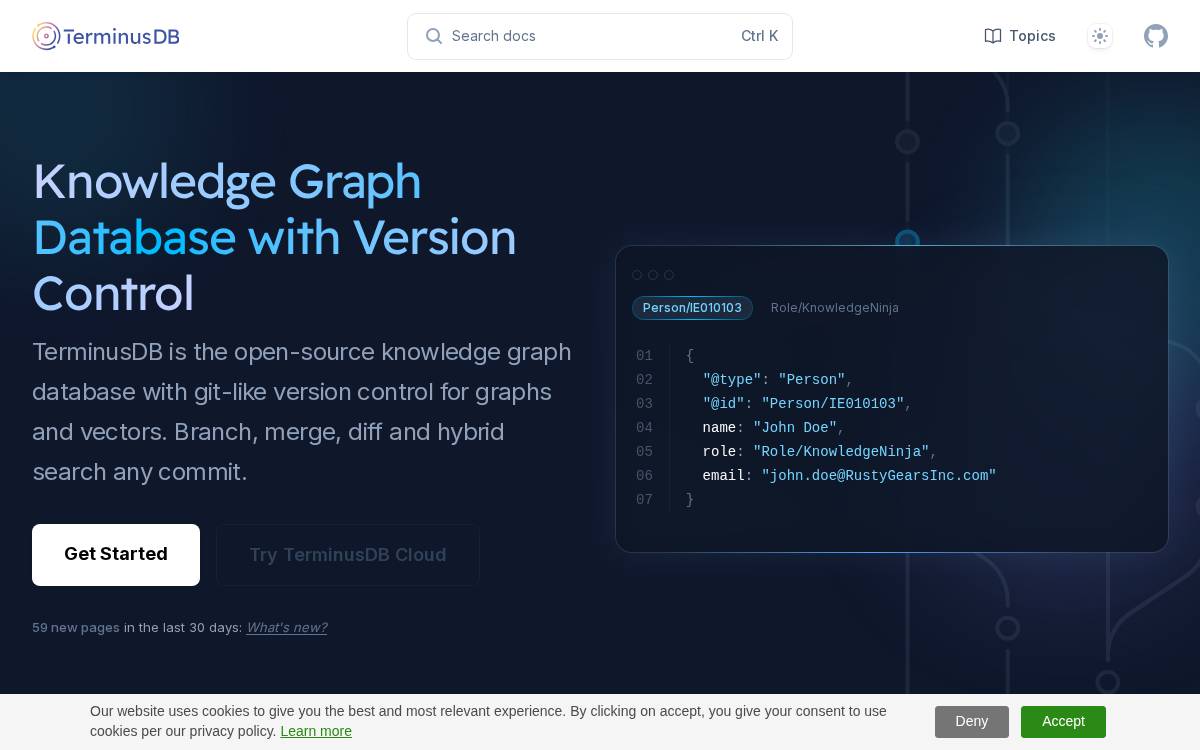Open the TerminusDB logo home link
Screen dimensions: 1200x750
(x=106, y=36)
